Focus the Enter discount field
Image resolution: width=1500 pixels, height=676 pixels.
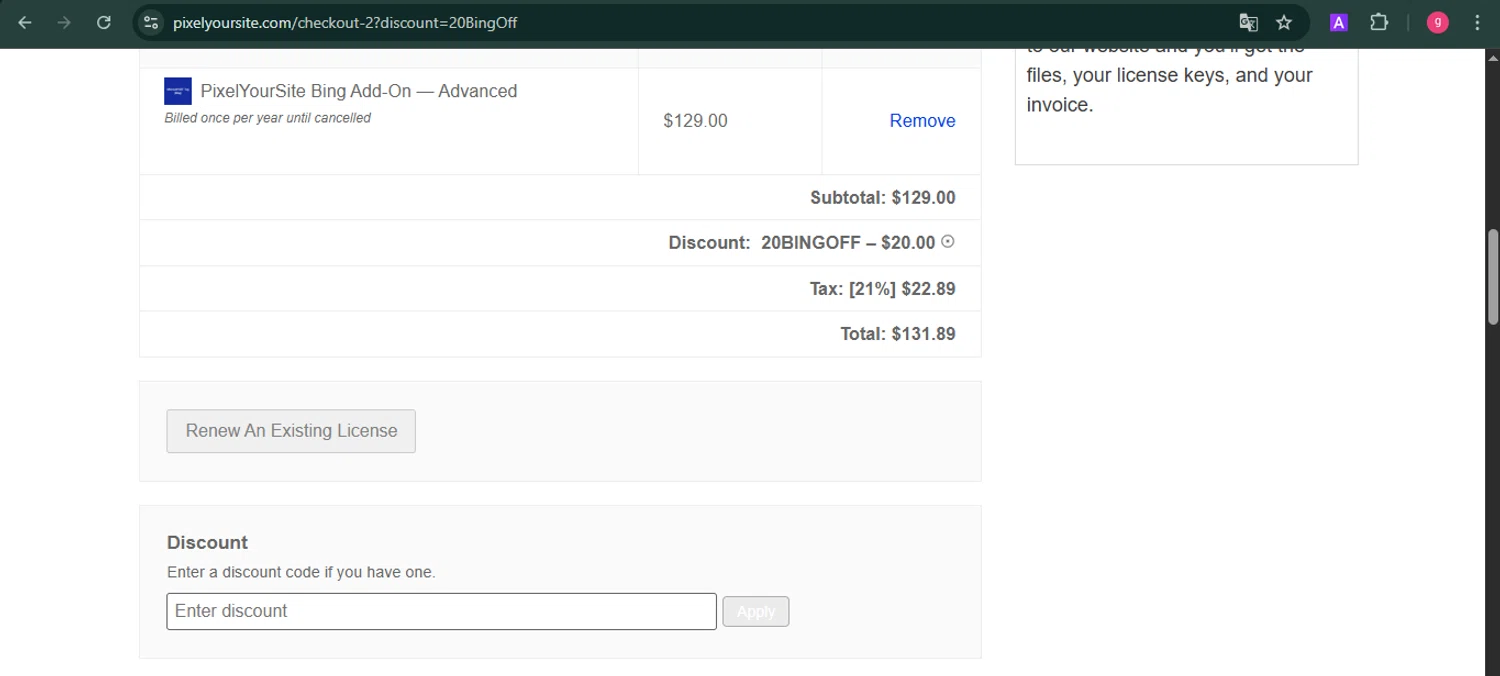pyautogui.click(x=441, y=611)
